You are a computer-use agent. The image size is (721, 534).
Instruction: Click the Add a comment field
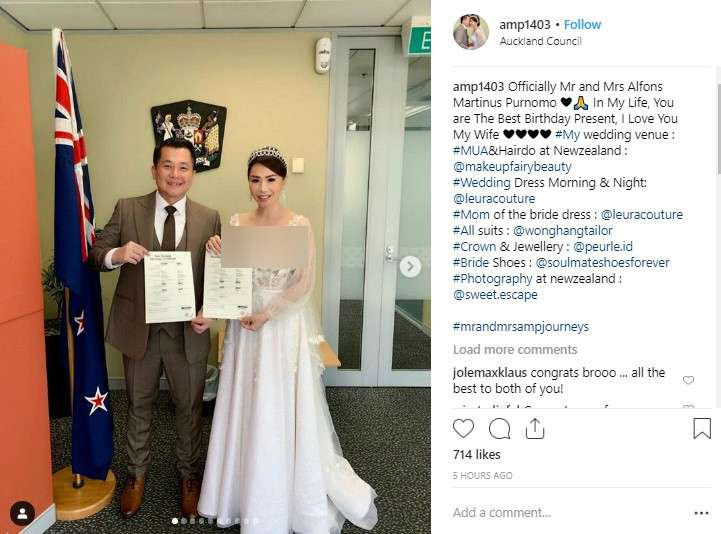[x=568, y=513]
